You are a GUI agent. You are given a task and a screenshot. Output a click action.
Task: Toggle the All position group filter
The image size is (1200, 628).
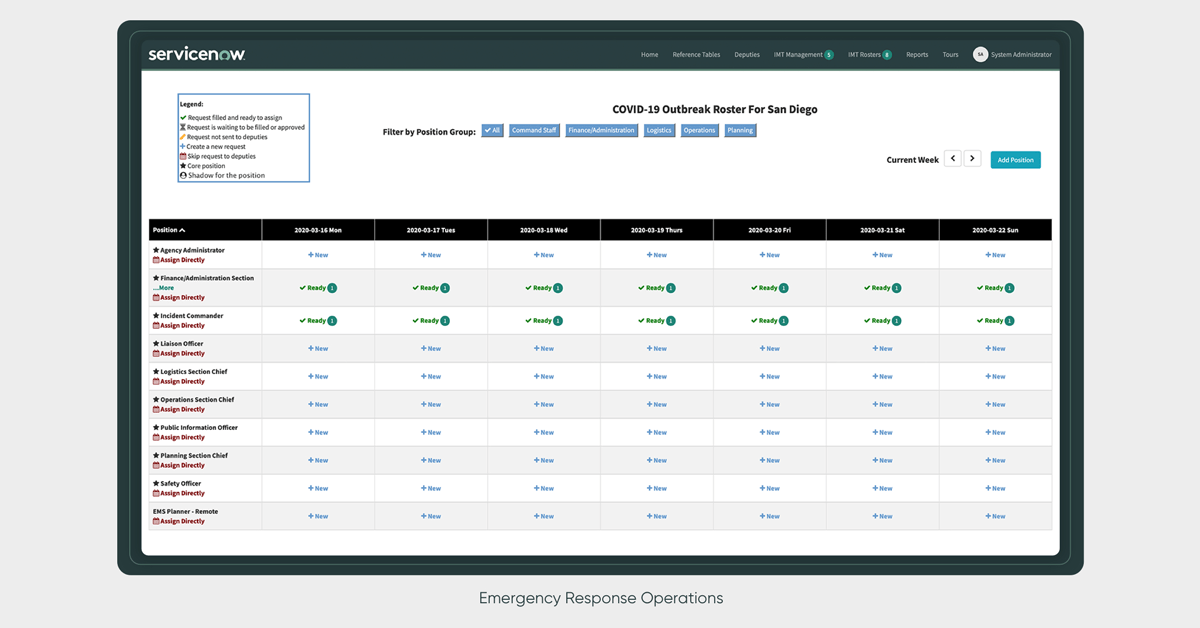pos(492,130)
